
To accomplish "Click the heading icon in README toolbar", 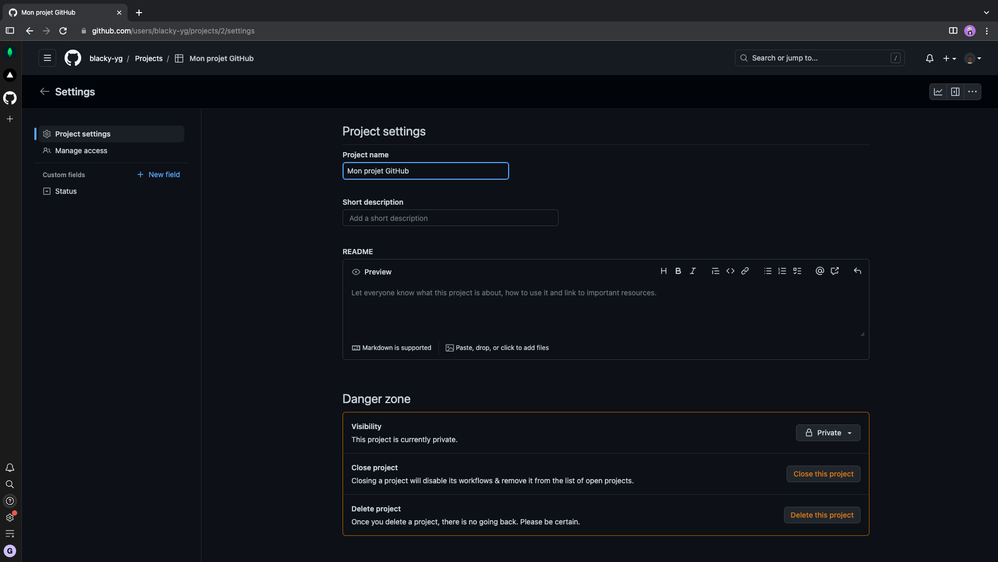I will coord(663,271).
